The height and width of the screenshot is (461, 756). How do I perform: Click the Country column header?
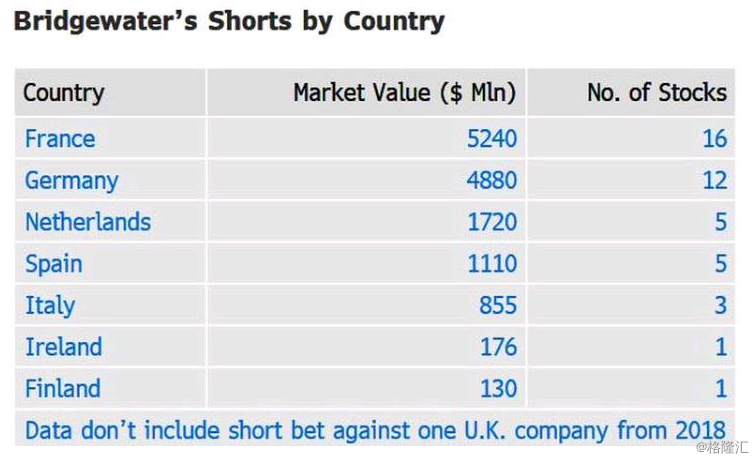coord(64,94)
